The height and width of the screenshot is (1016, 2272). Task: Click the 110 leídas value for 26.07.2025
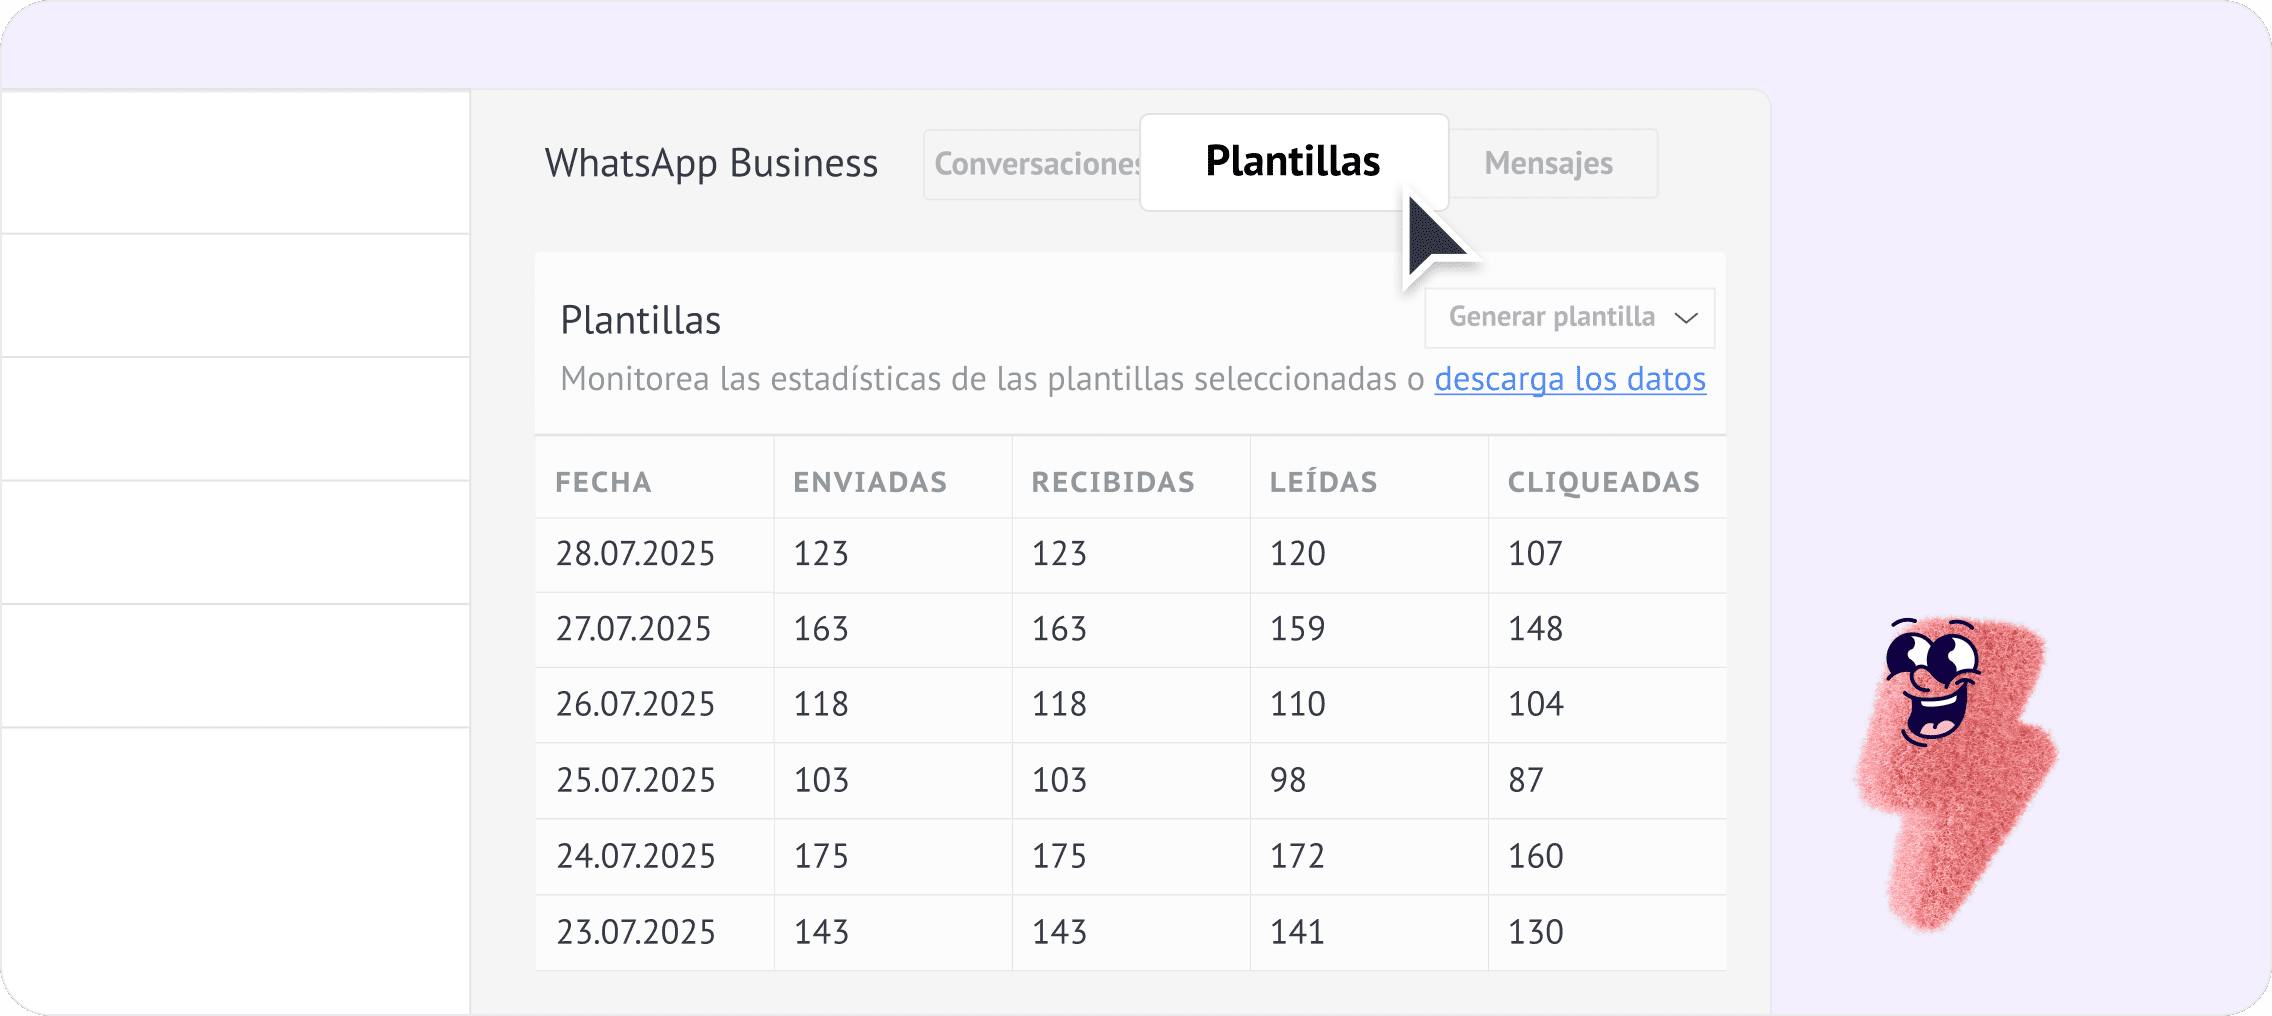pos(1297,704)
